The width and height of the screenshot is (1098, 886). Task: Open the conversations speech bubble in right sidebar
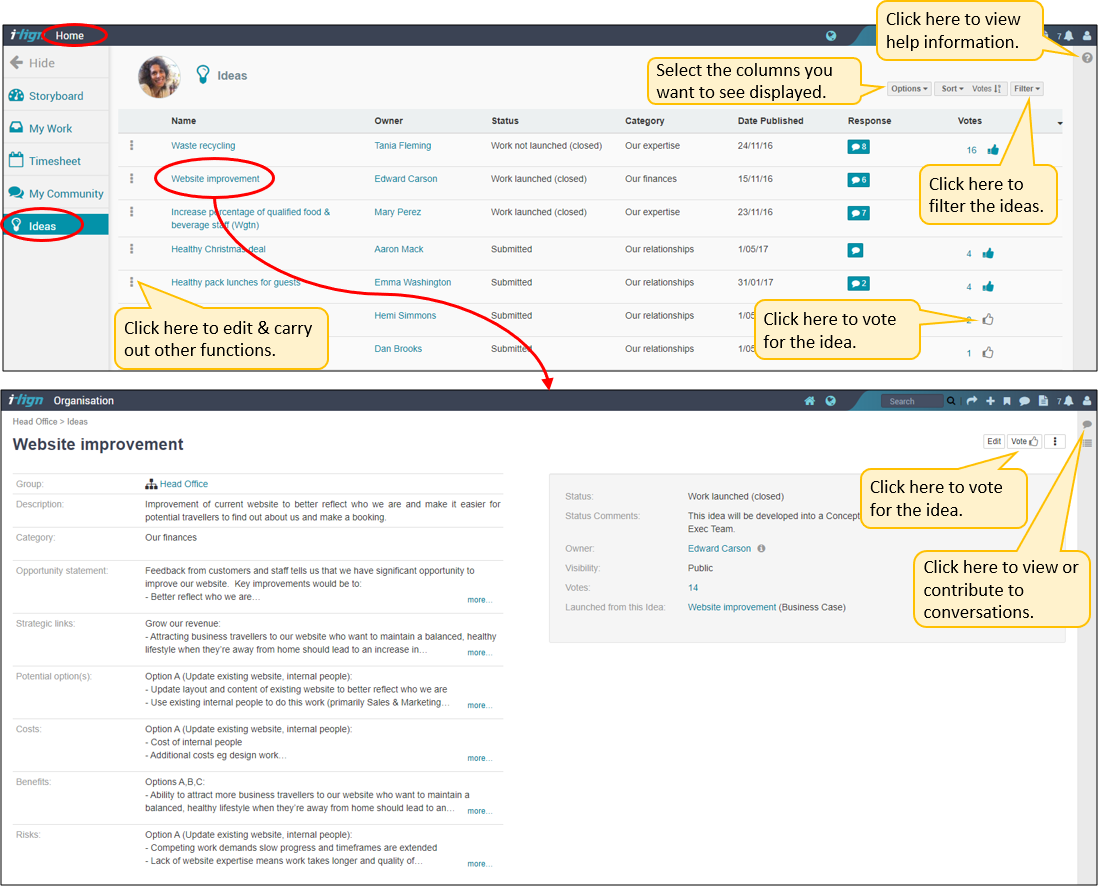(1087, 424)
